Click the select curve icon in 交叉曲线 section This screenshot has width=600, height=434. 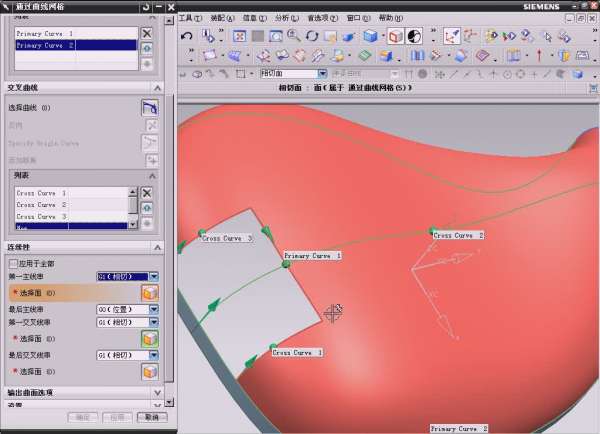click(149, 108)
